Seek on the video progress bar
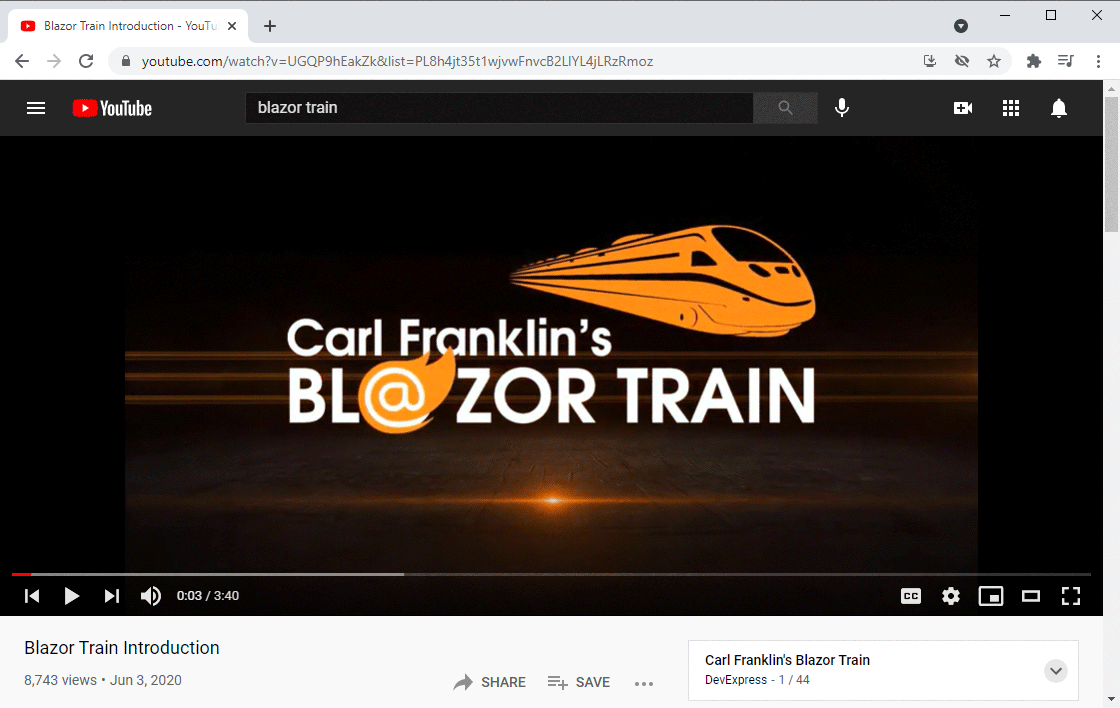 [551, 574]
